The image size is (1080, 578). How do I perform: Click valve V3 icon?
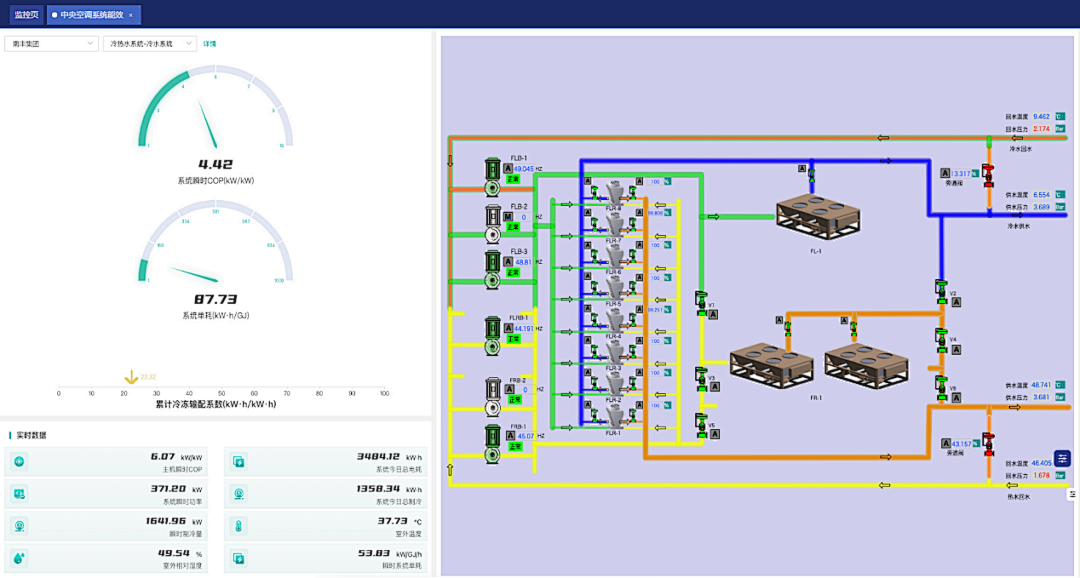point(701,379)
